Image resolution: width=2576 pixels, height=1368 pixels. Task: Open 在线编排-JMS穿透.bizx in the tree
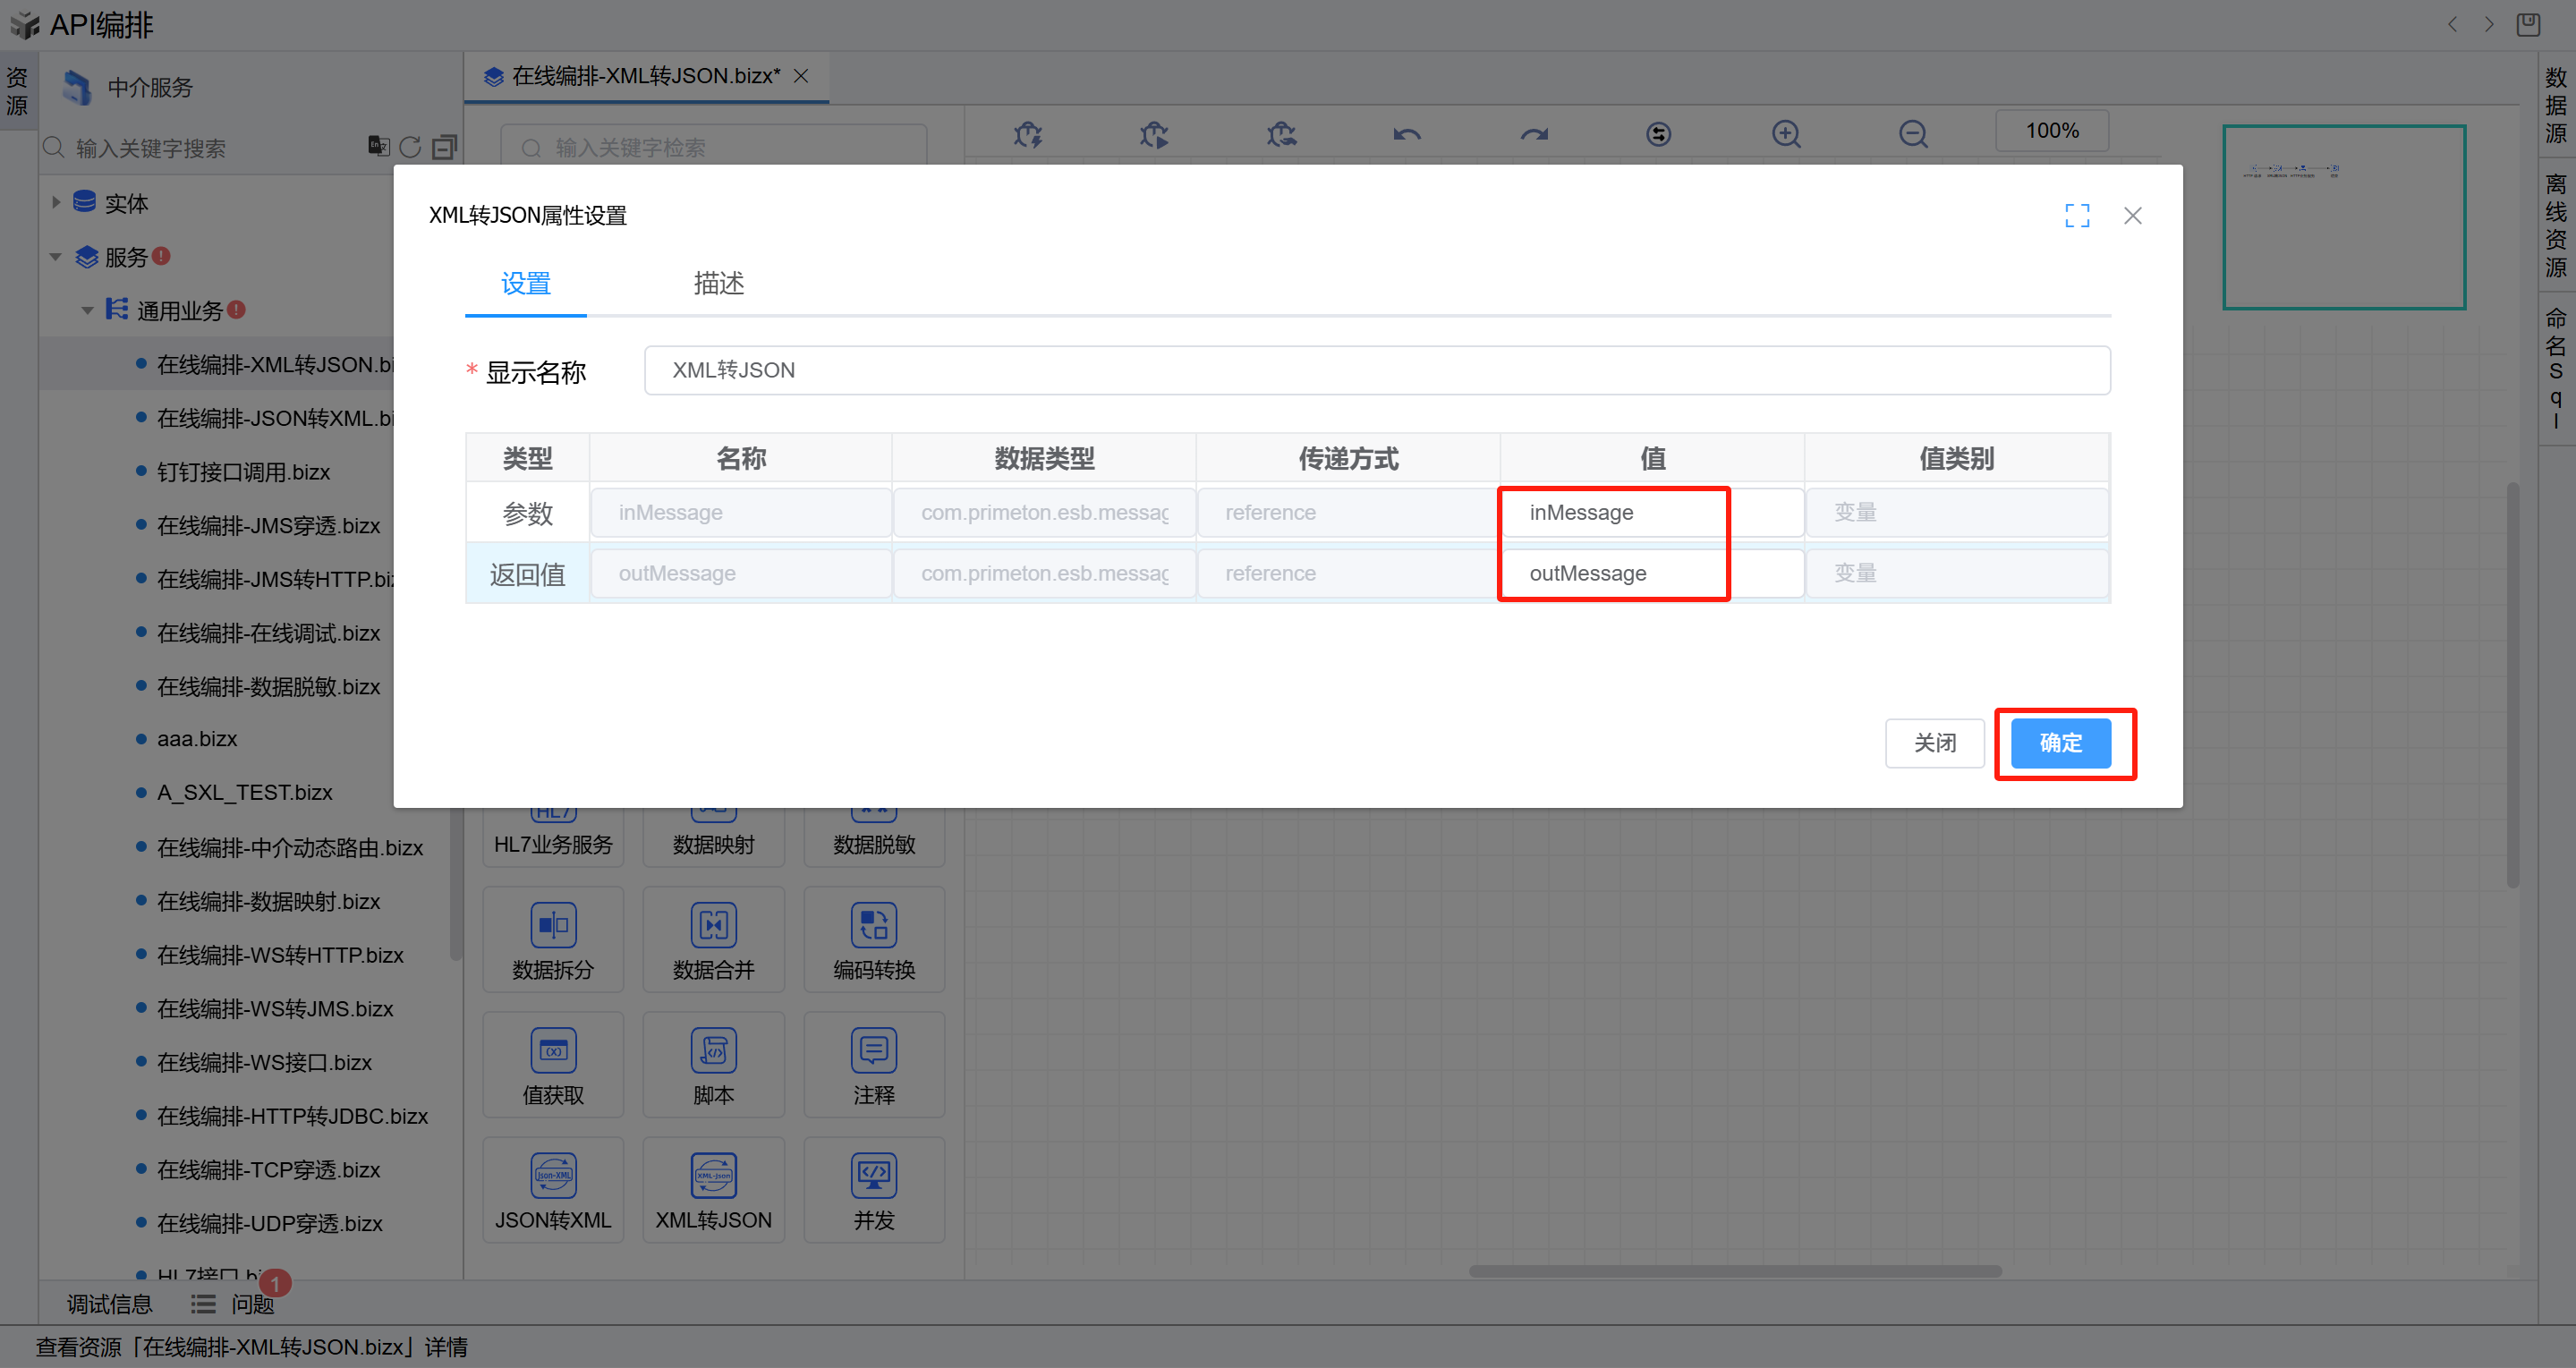(268, 526)
